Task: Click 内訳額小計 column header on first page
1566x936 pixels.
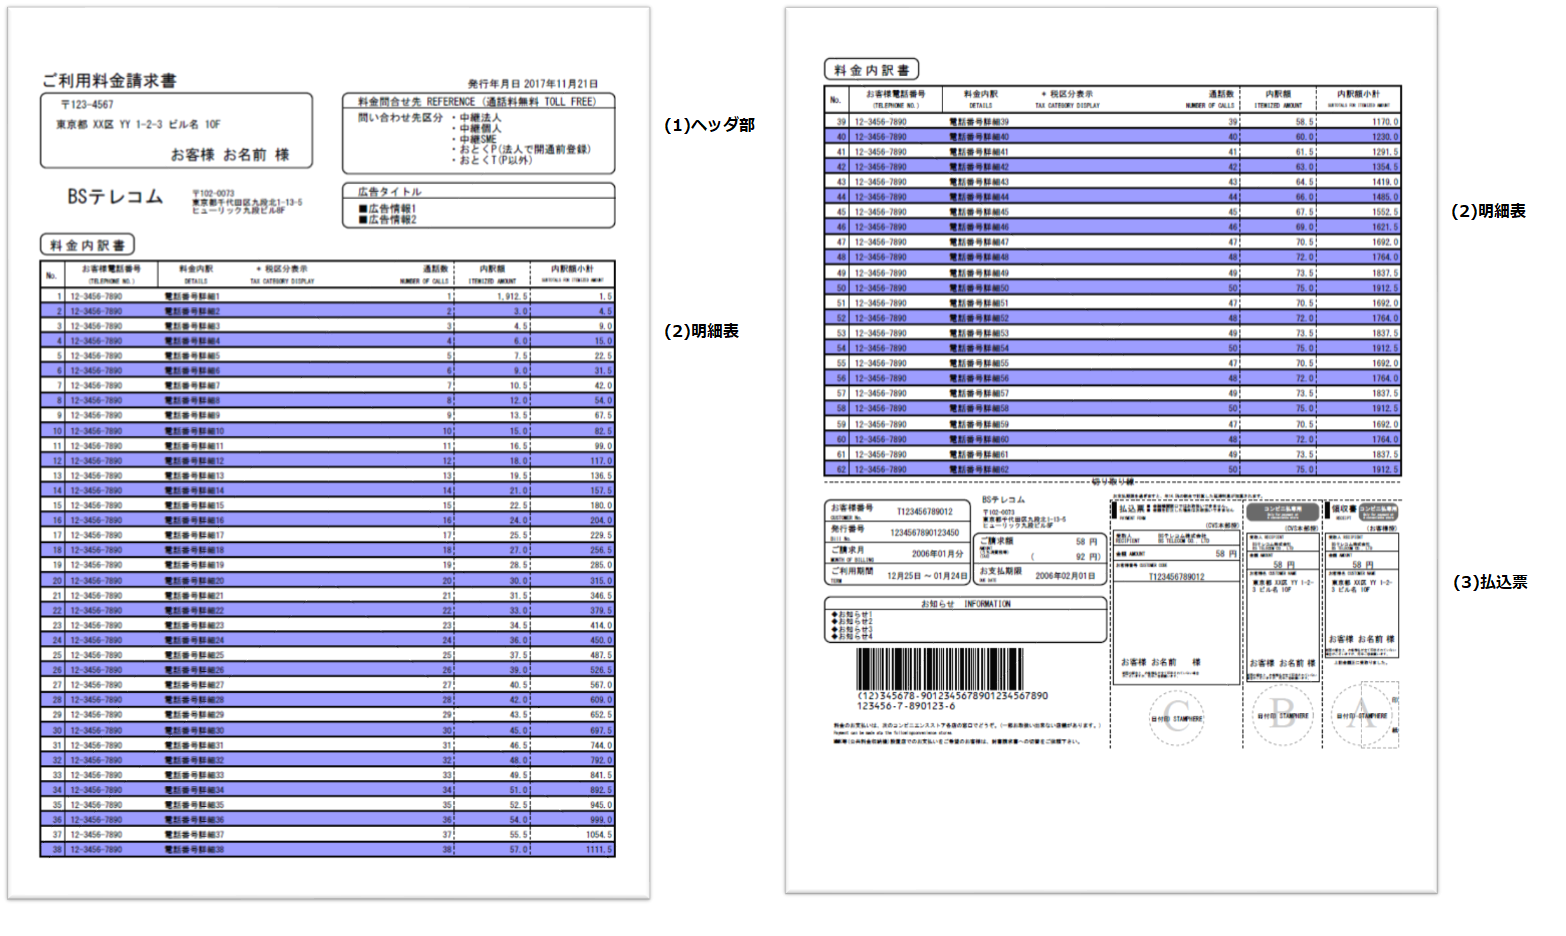Action: 573,269
